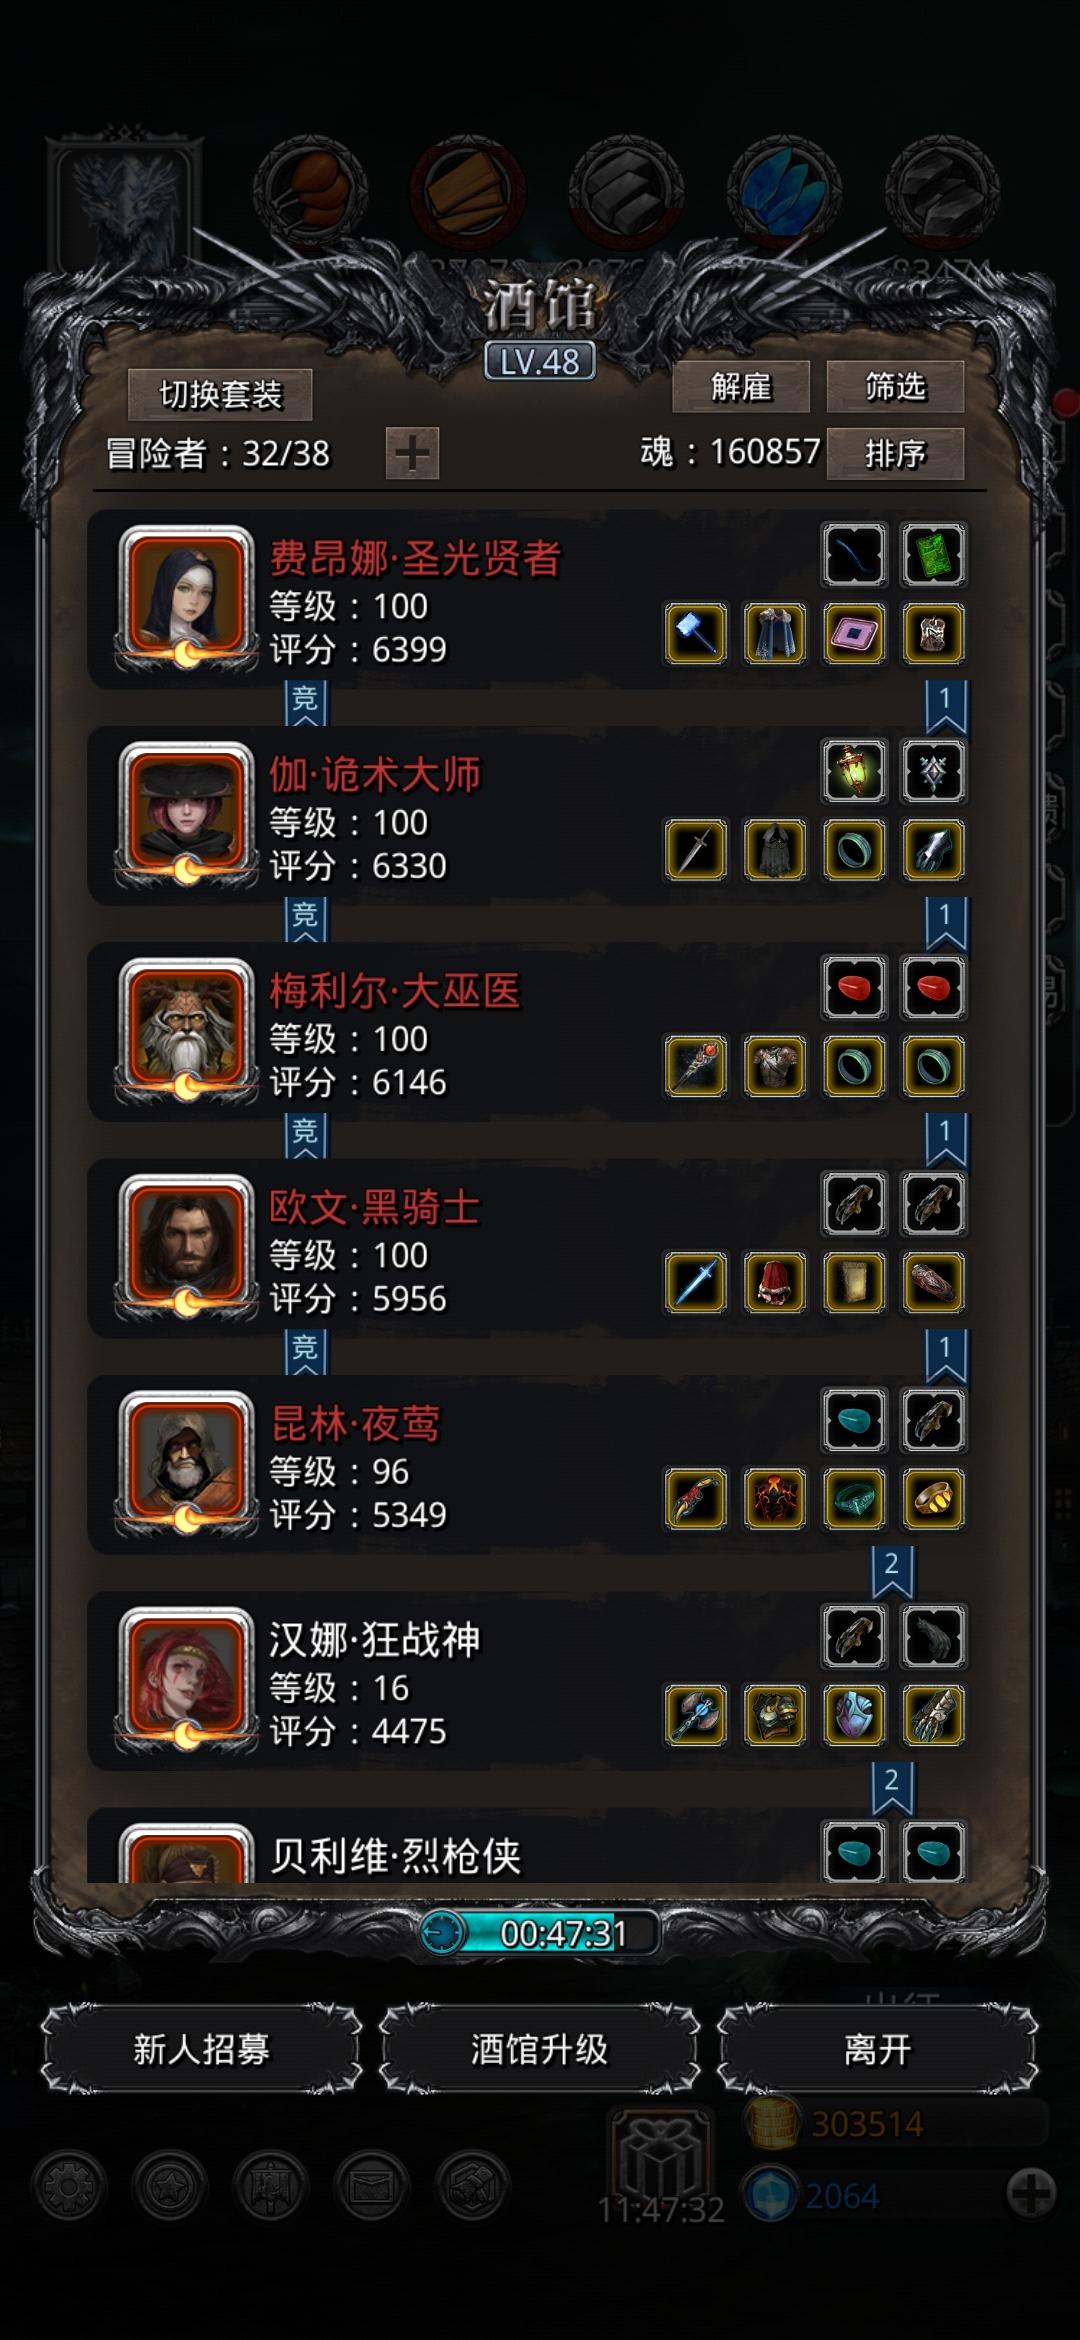Open the 排序 sort options
Viewport: 1080px width, 2340px height.
pyautogui.click(x=895, y=454)
